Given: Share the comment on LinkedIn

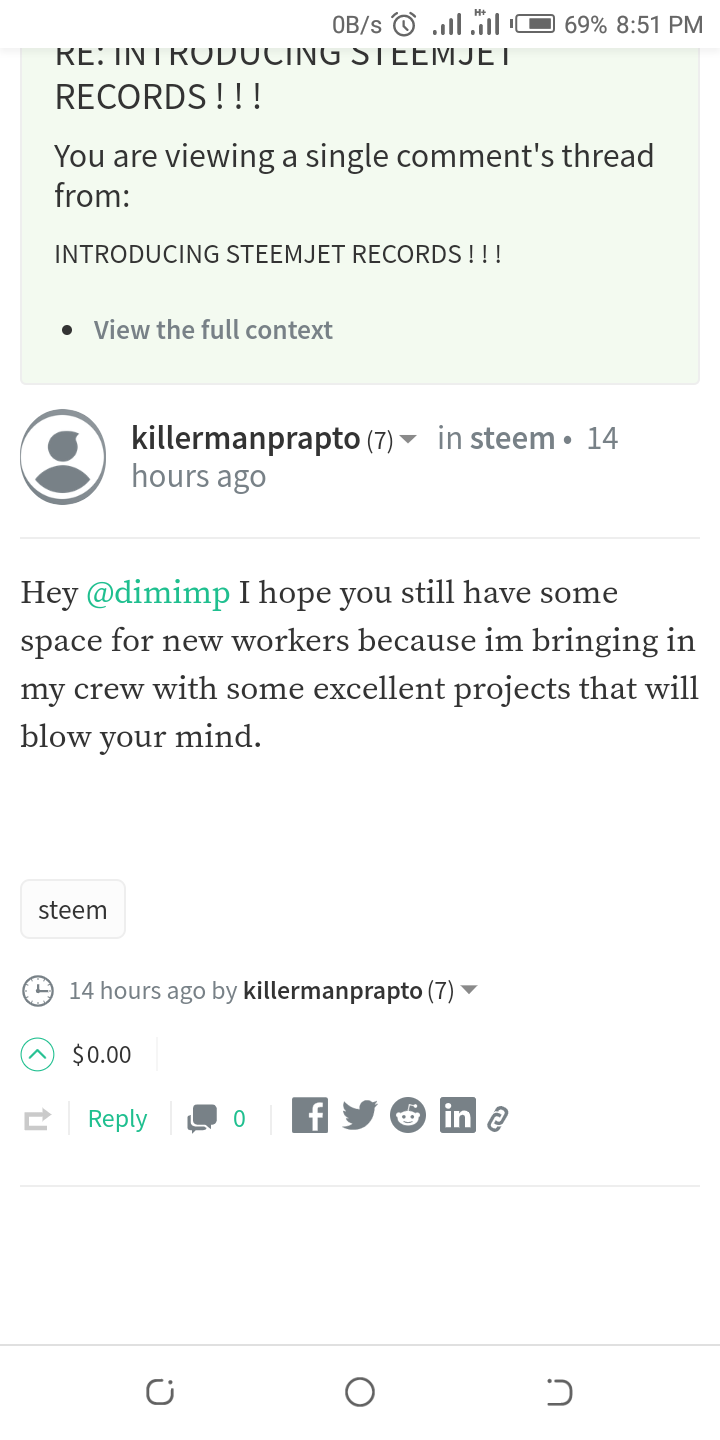Looking at the screenshot, I should (x=457, y=1116).
